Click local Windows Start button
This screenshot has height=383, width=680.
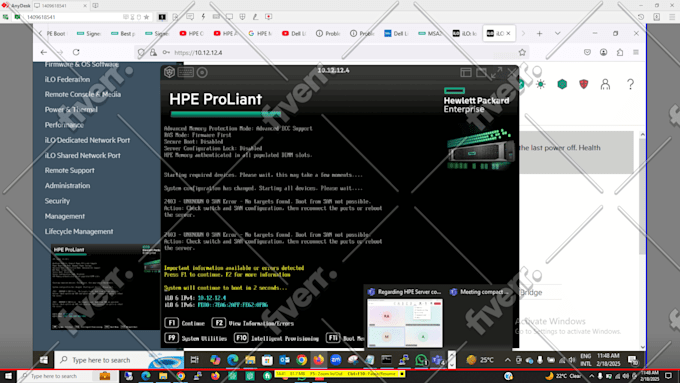pyautogui.click(x=8, y=376)
